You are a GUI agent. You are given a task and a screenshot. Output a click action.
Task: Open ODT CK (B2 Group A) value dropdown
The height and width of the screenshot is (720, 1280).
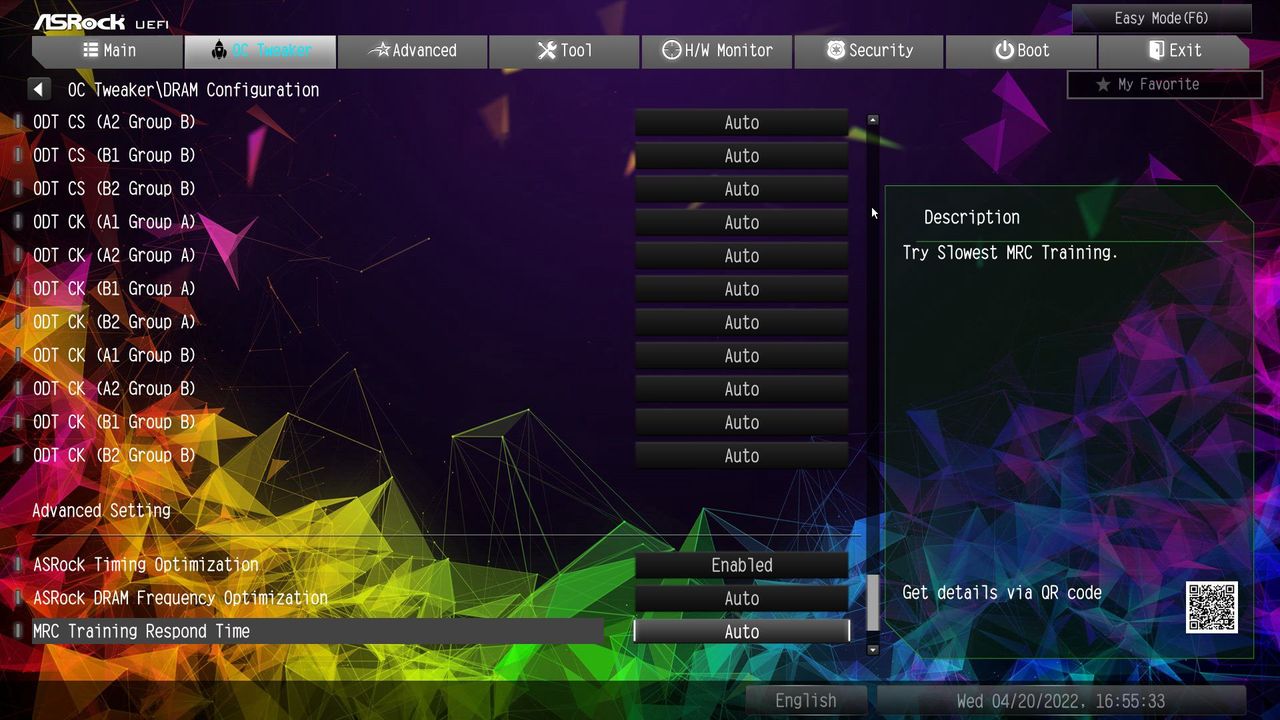[x=742, y=322]
